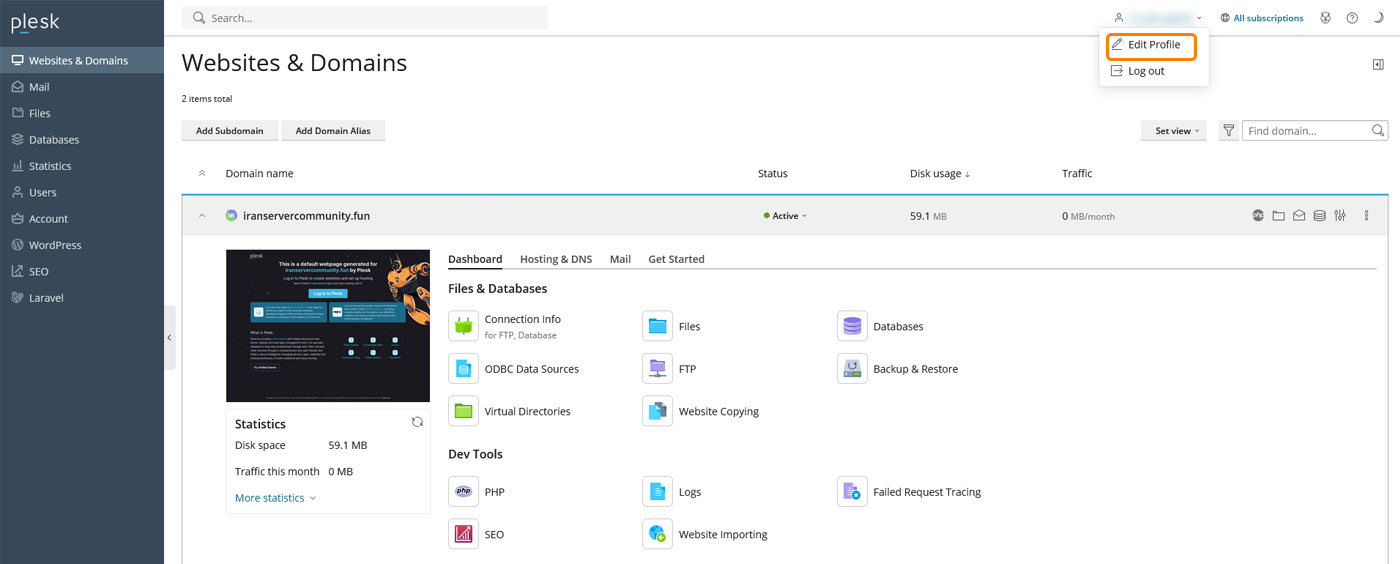Image resolution: width=1400 pixels, height=564 pixels.
Task: Open the Website Importing tool
Action: coord(657,534)
